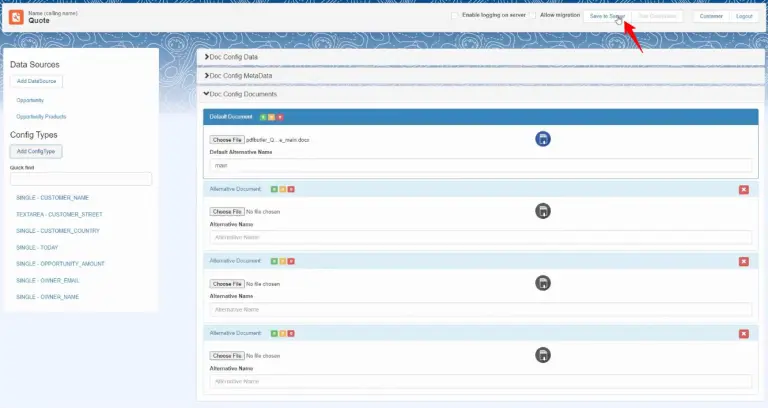
Task: Select SINGLE - OWNER_NAME config type
Action: (48, 297)
